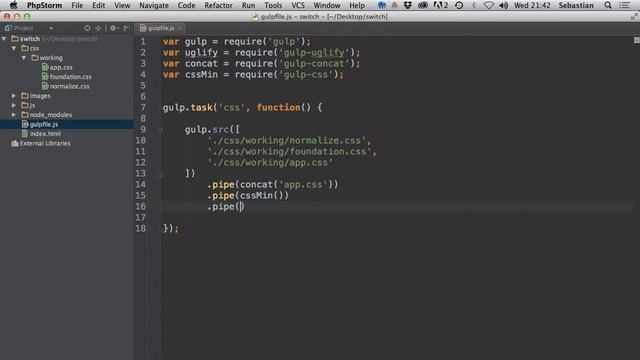The image size is (640, 360).
Task: Expand the images folder
Action: pos(14,96)
